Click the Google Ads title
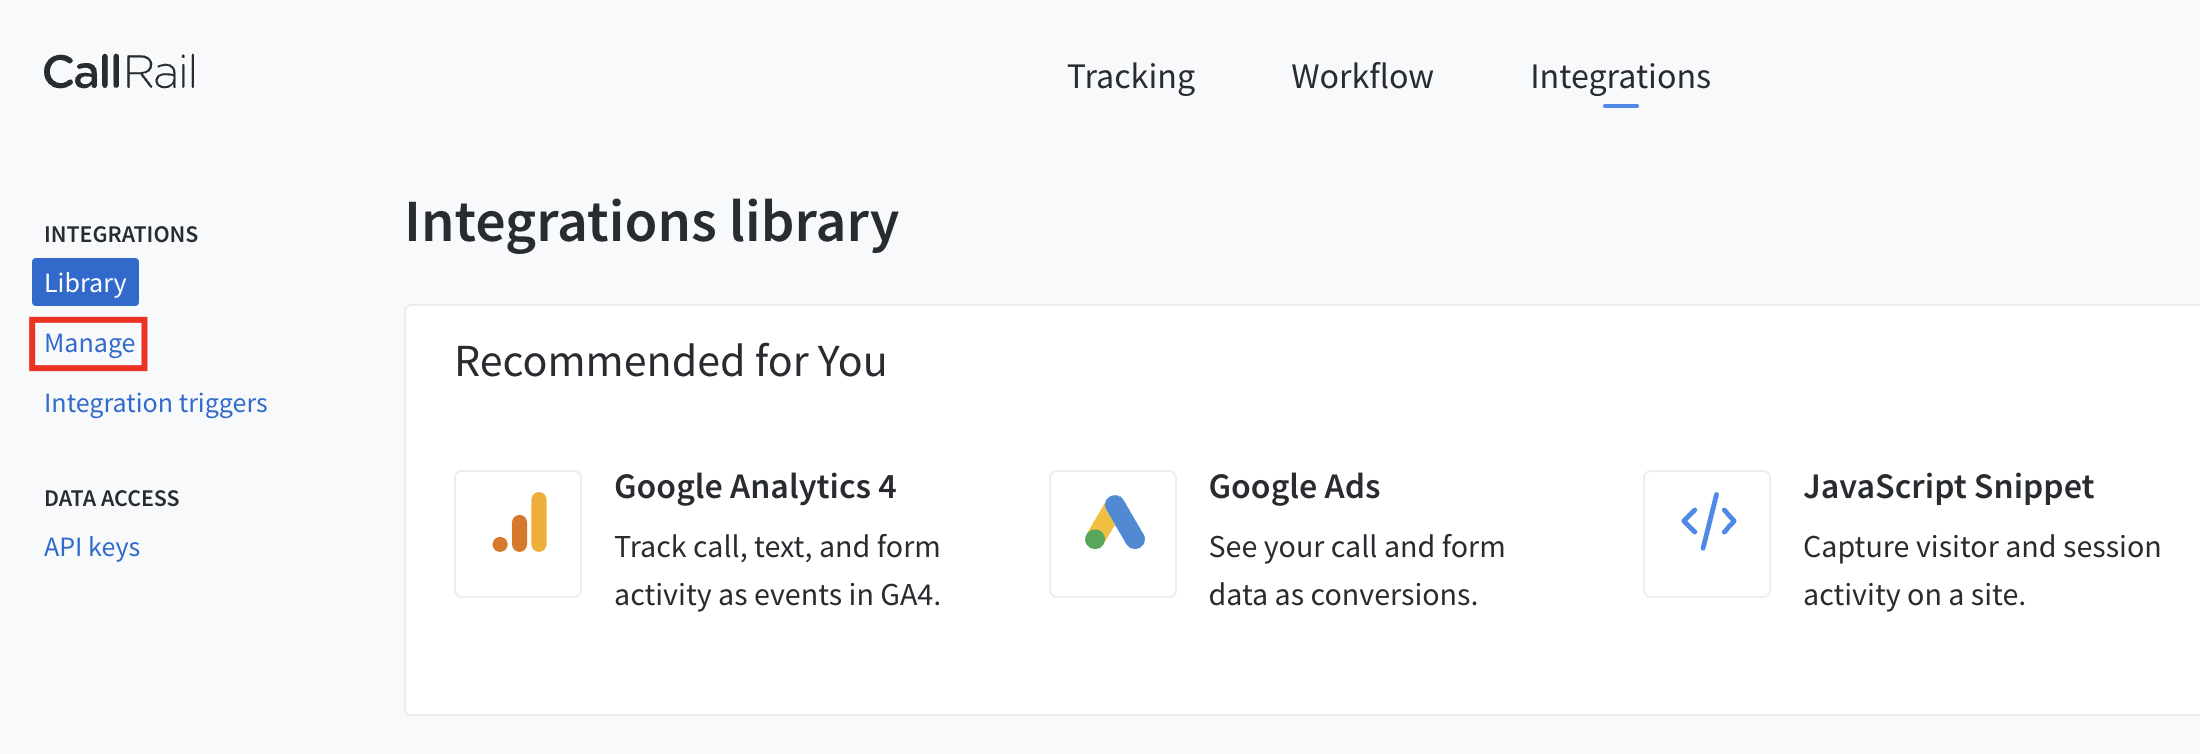2200x754 pixels. click(x=1294, y=487)
